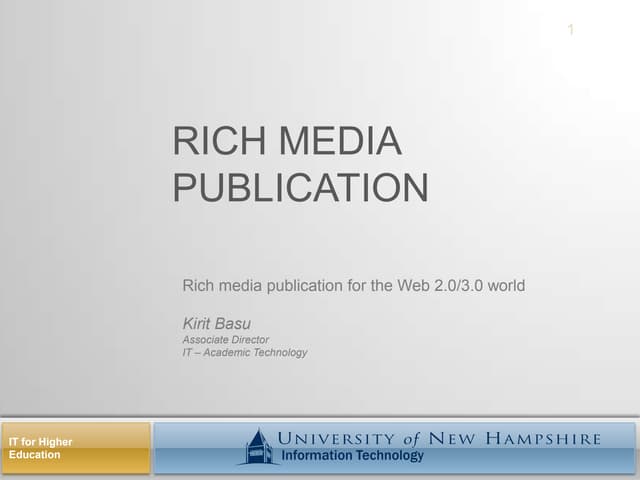Click the Associate Director line
The height and width of the screenshot is (480, 640).
click(x=225, y=339)
